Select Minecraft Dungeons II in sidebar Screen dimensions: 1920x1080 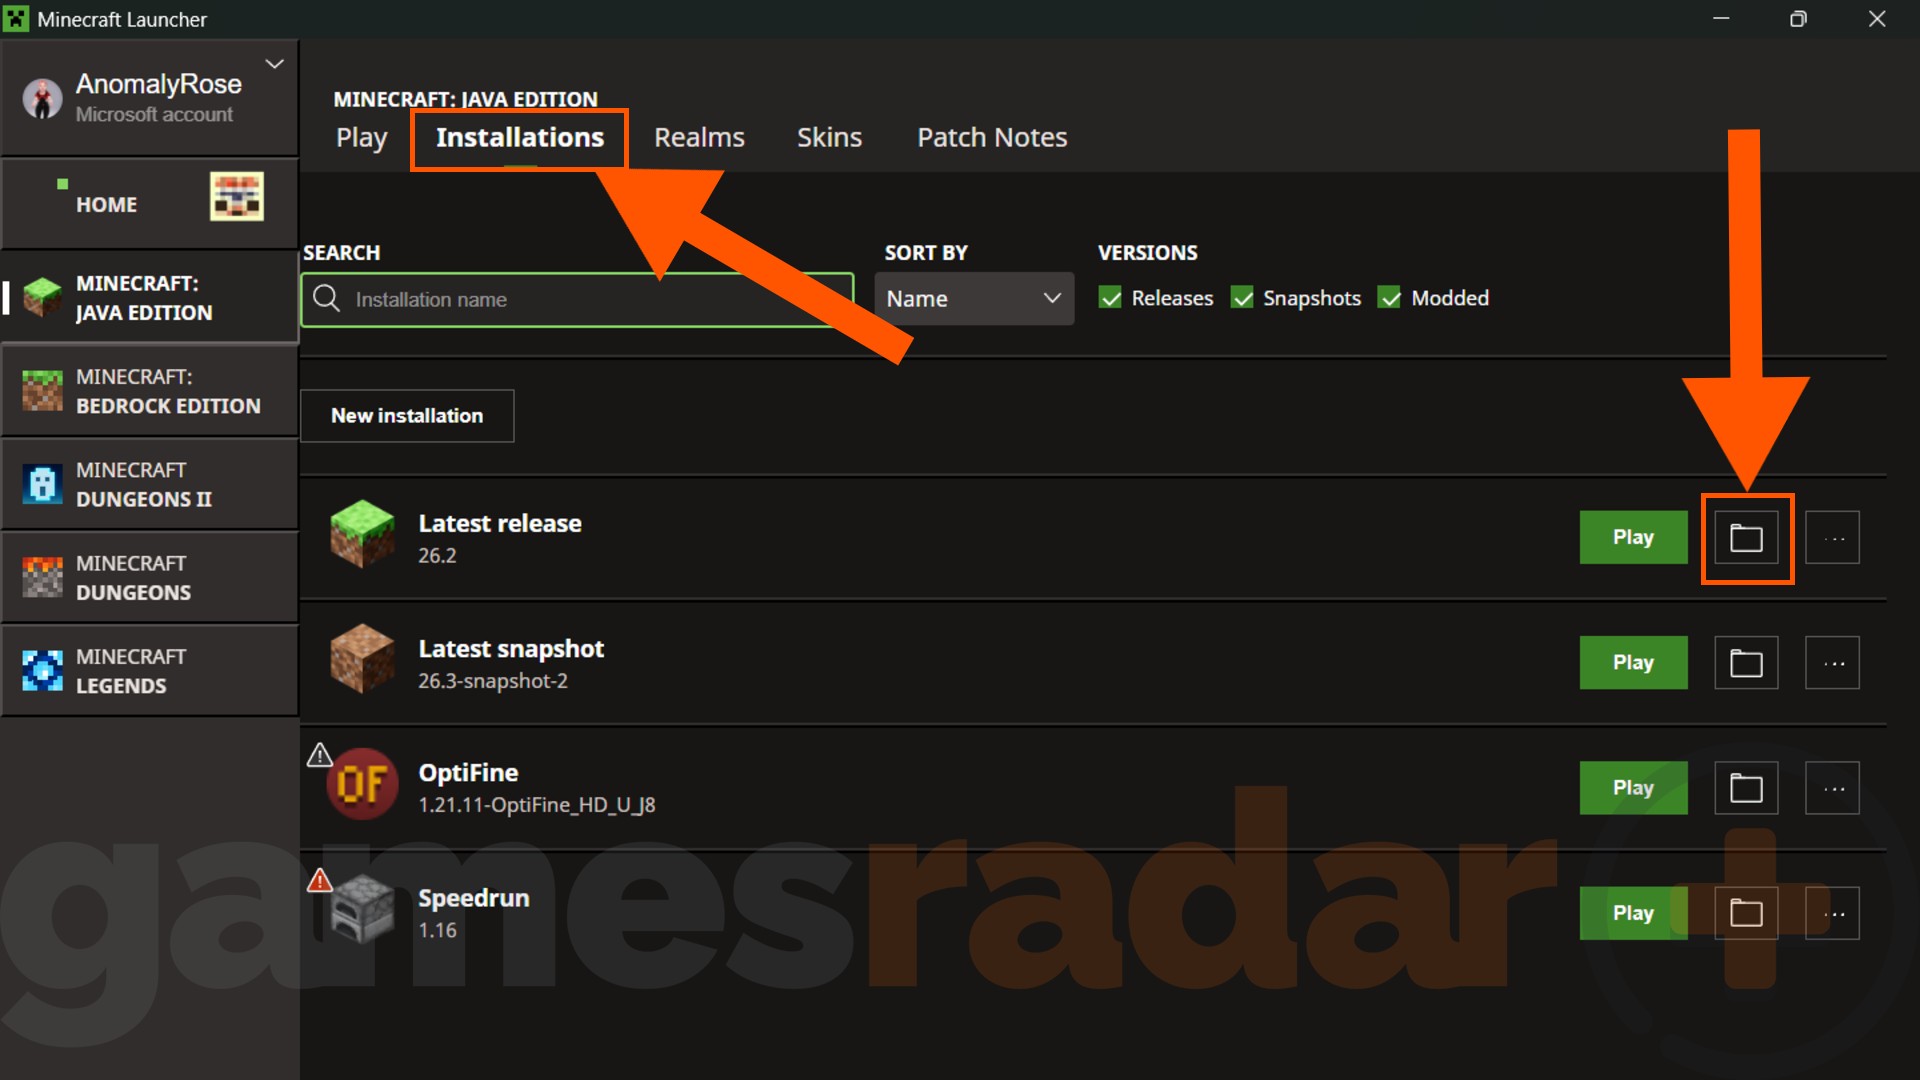[149, 484]
